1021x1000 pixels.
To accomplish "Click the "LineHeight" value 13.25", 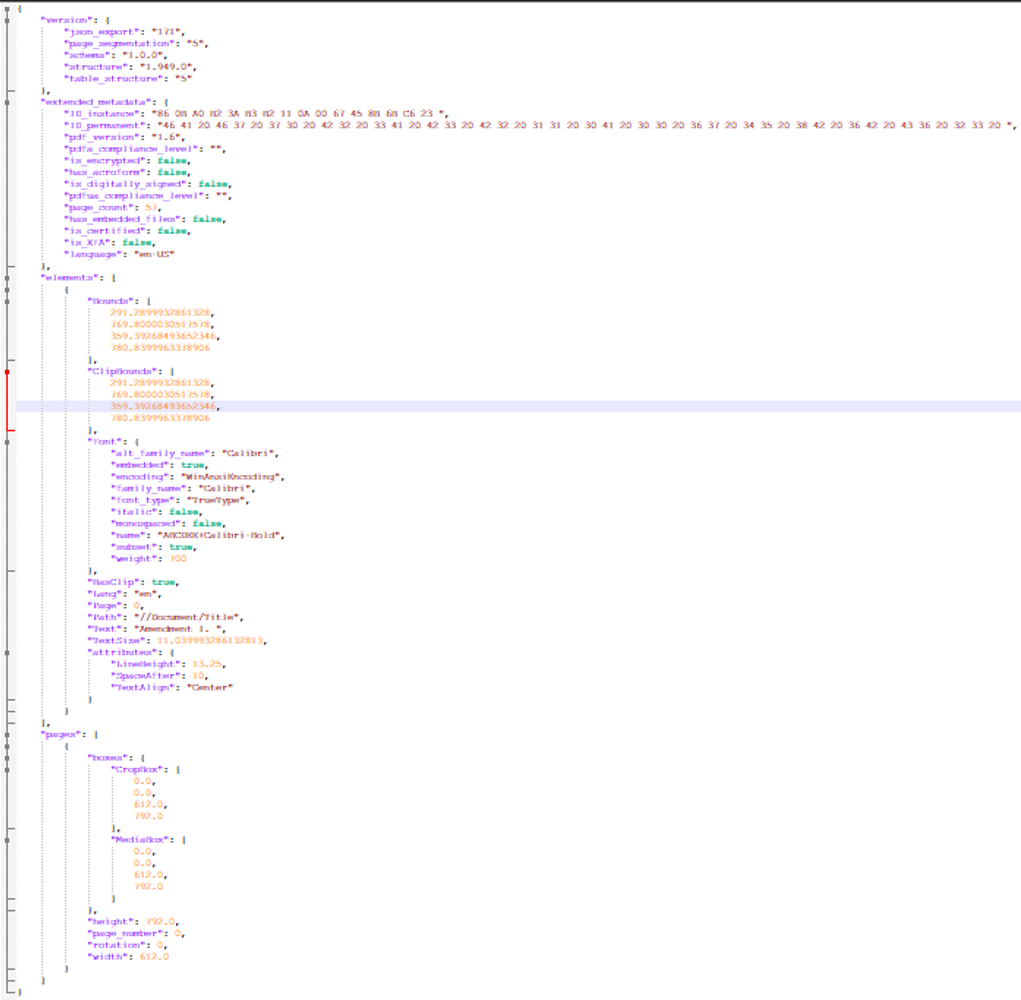I will (x=207, y=665).
